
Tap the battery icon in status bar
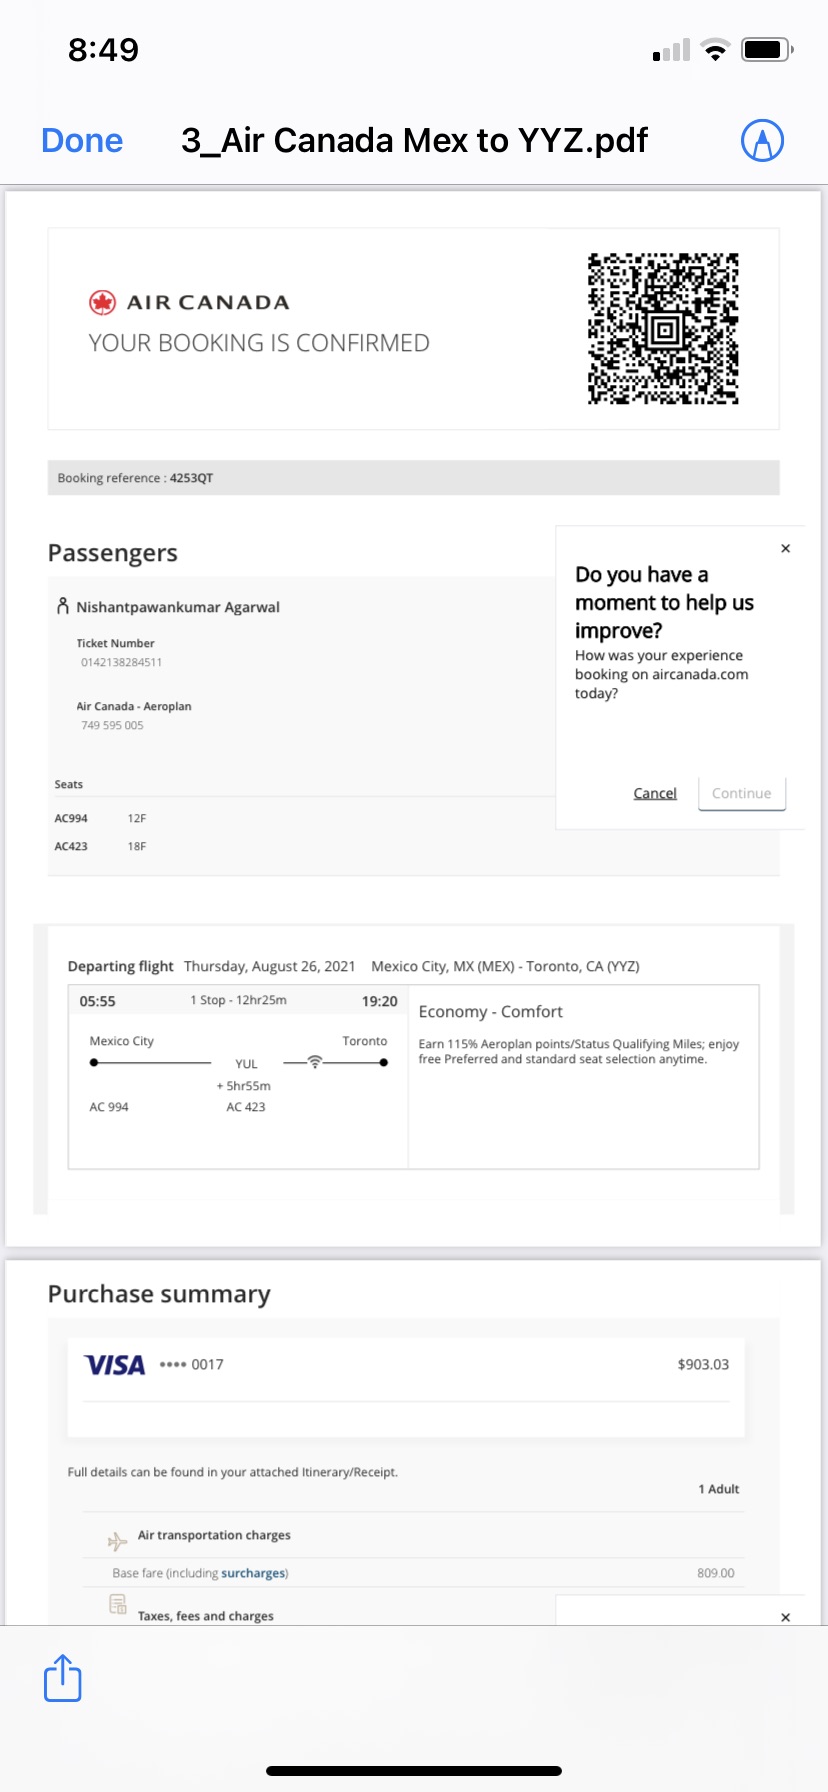[x=766, y=50]
